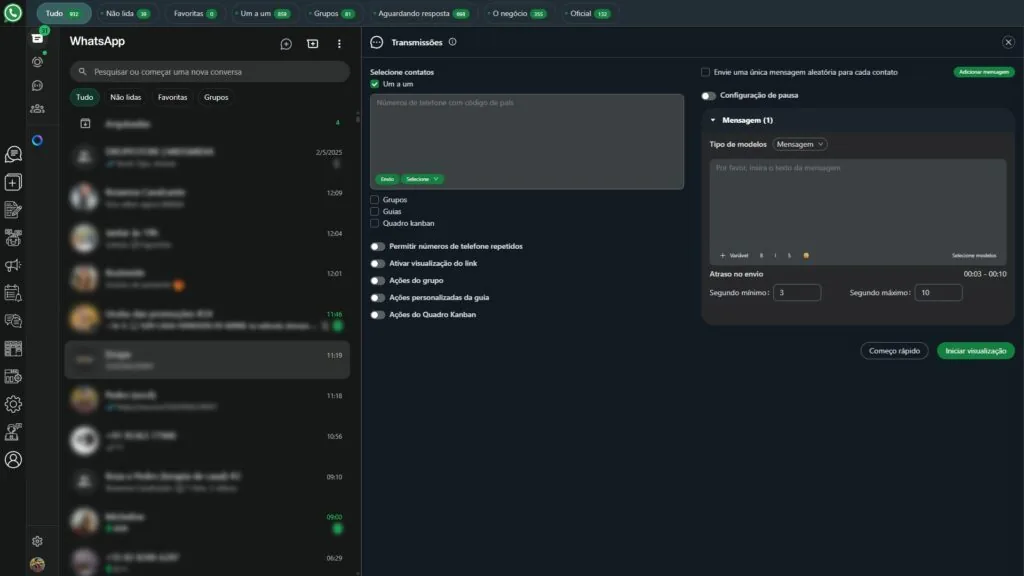Click the notes with pencil sidebar icon
The height and width of the screenshot is (576, 1024).
pos(13,210)
